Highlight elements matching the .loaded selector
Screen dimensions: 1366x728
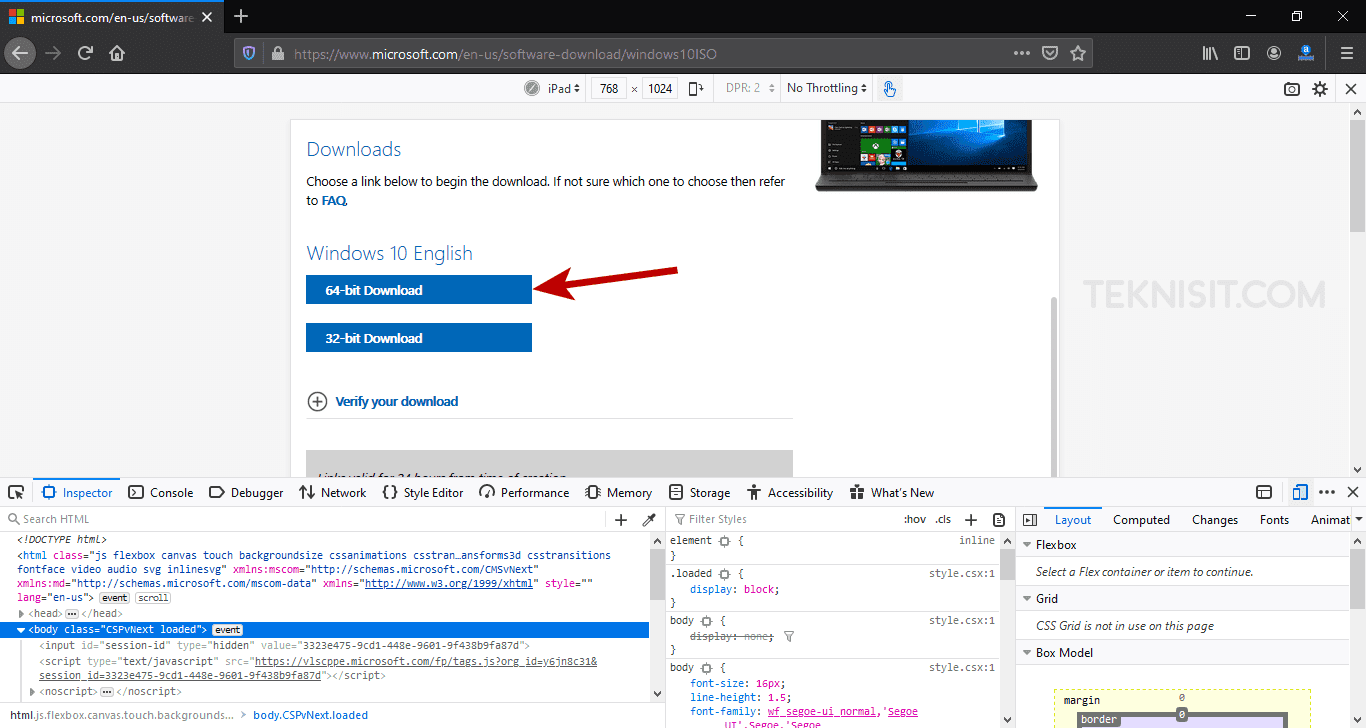tap(723, 574)
